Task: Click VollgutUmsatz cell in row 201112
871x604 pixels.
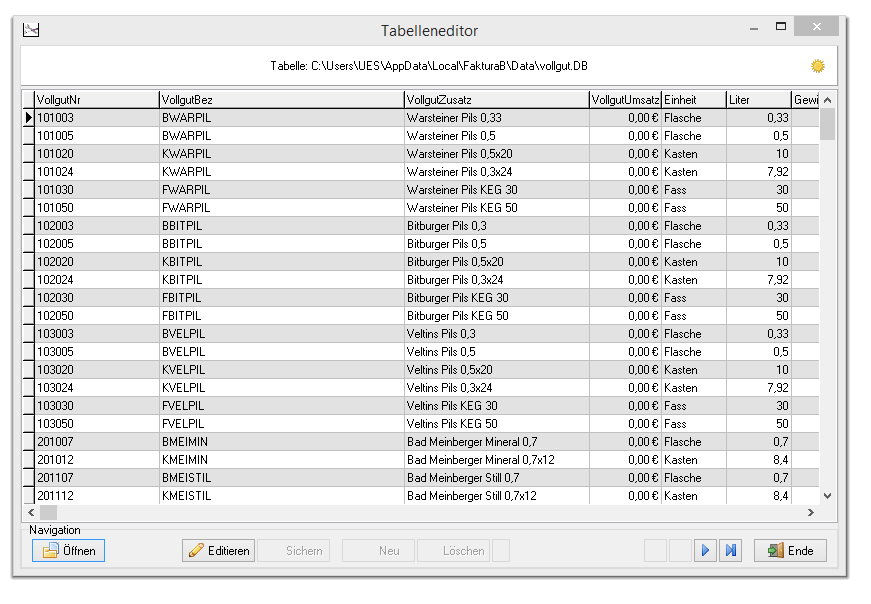Action: coord(625,496)
